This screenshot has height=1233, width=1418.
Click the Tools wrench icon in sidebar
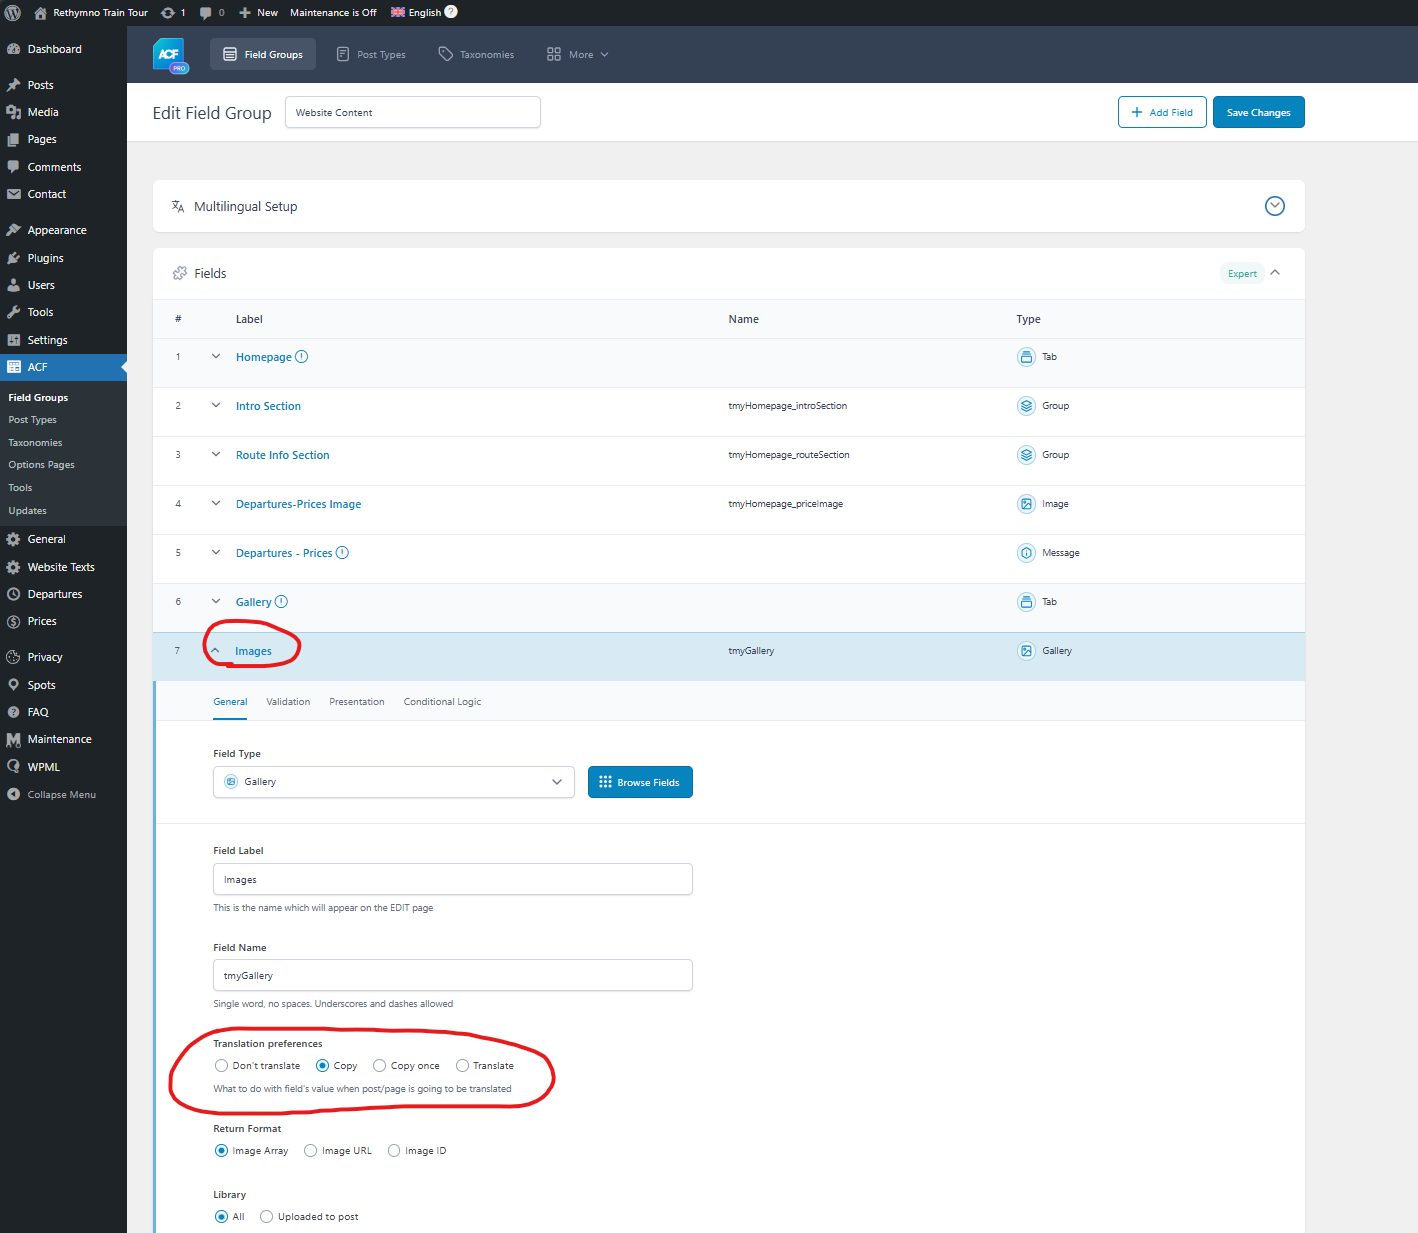coord(14,312)
